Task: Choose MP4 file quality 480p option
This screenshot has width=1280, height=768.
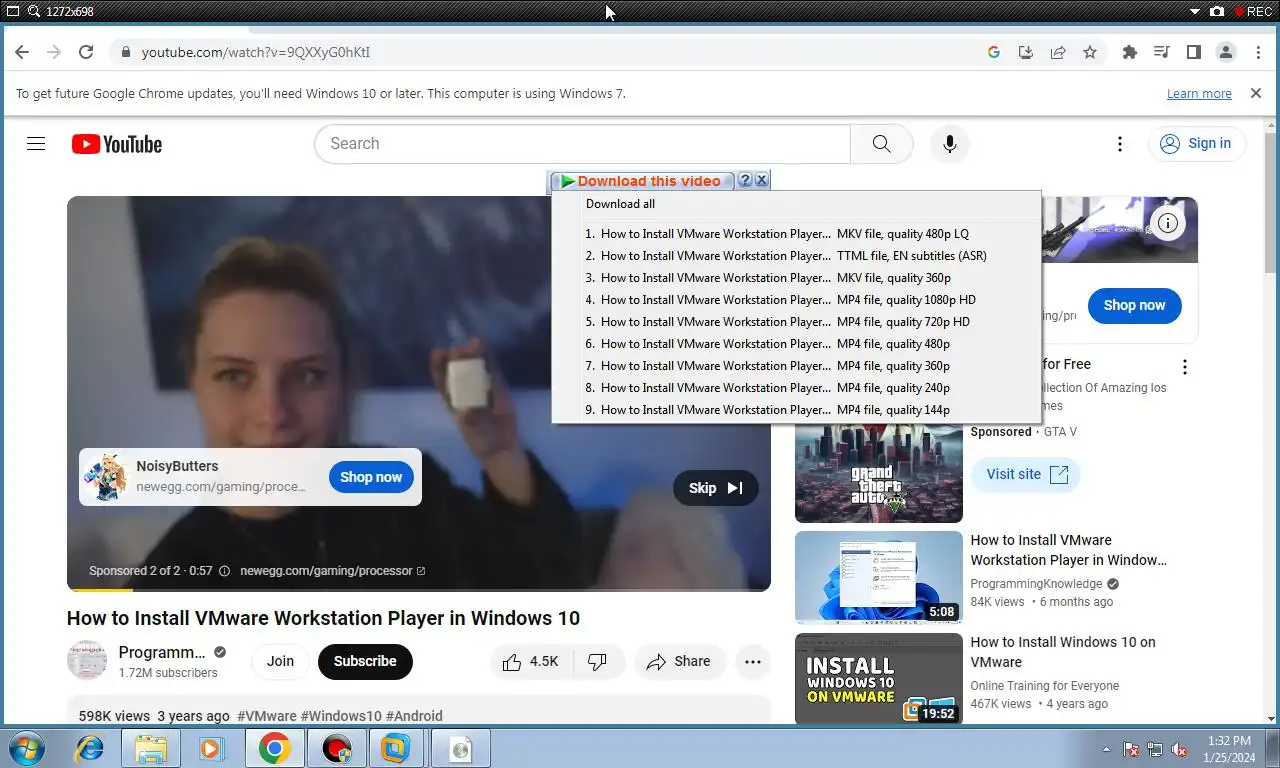Action: [796, 344]
